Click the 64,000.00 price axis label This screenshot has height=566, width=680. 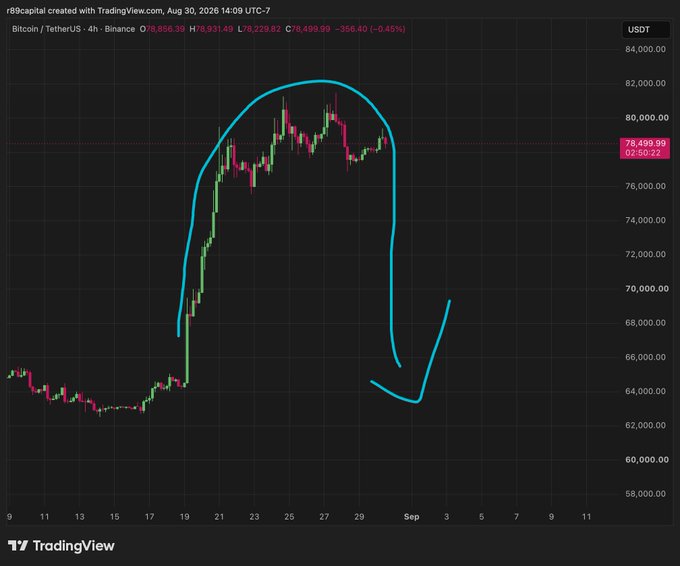[645, 391]
